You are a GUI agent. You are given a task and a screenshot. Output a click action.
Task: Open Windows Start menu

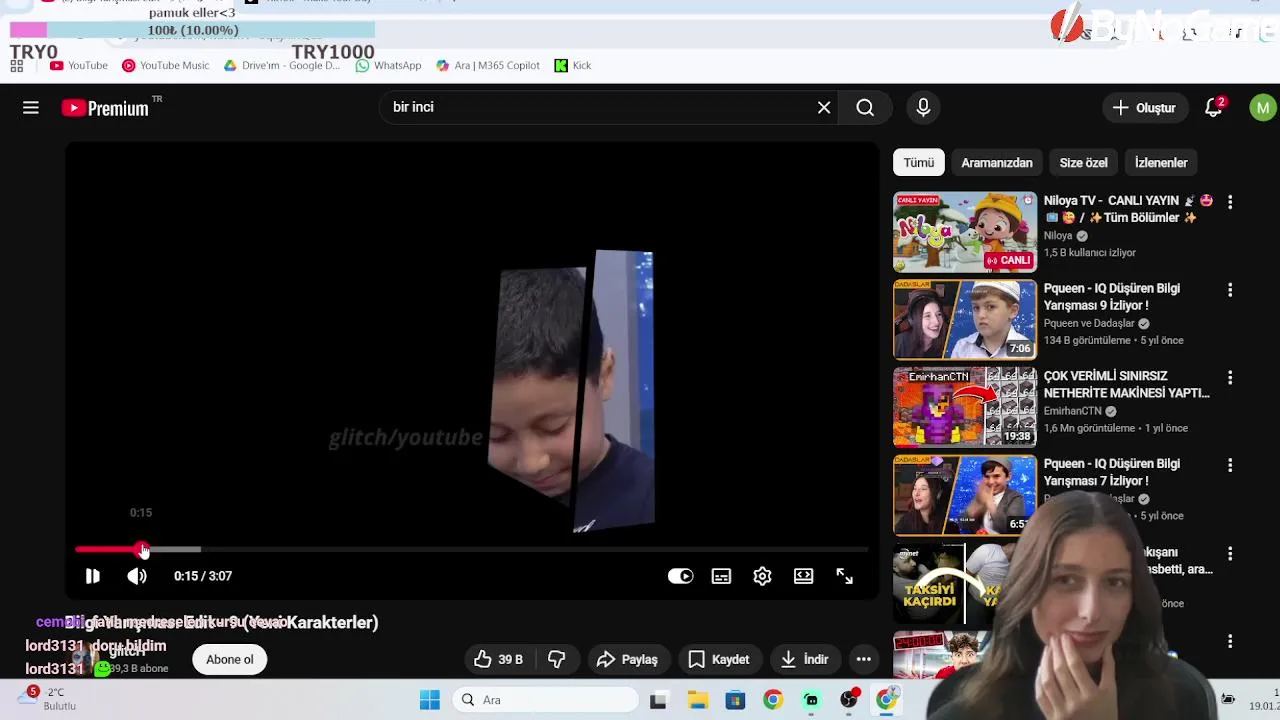pos(430,700)
